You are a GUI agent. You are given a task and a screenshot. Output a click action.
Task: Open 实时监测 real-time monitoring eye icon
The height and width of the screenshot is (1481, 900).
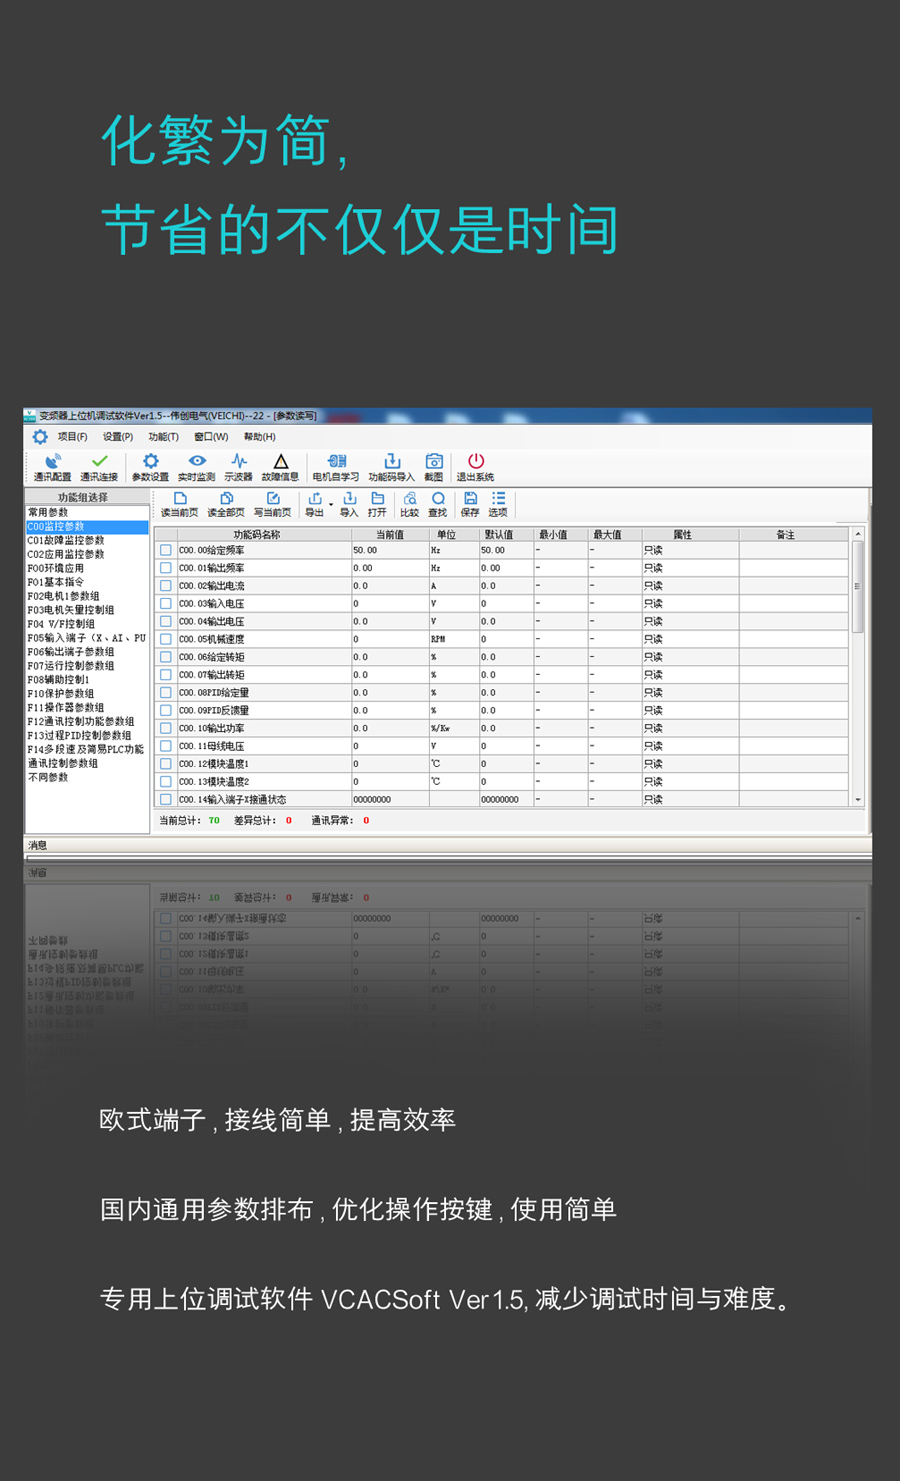click(197, 466)
